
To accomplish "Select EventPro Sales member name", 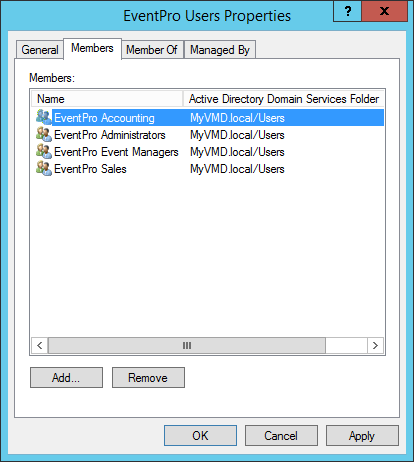I will (x=90, y=169).
